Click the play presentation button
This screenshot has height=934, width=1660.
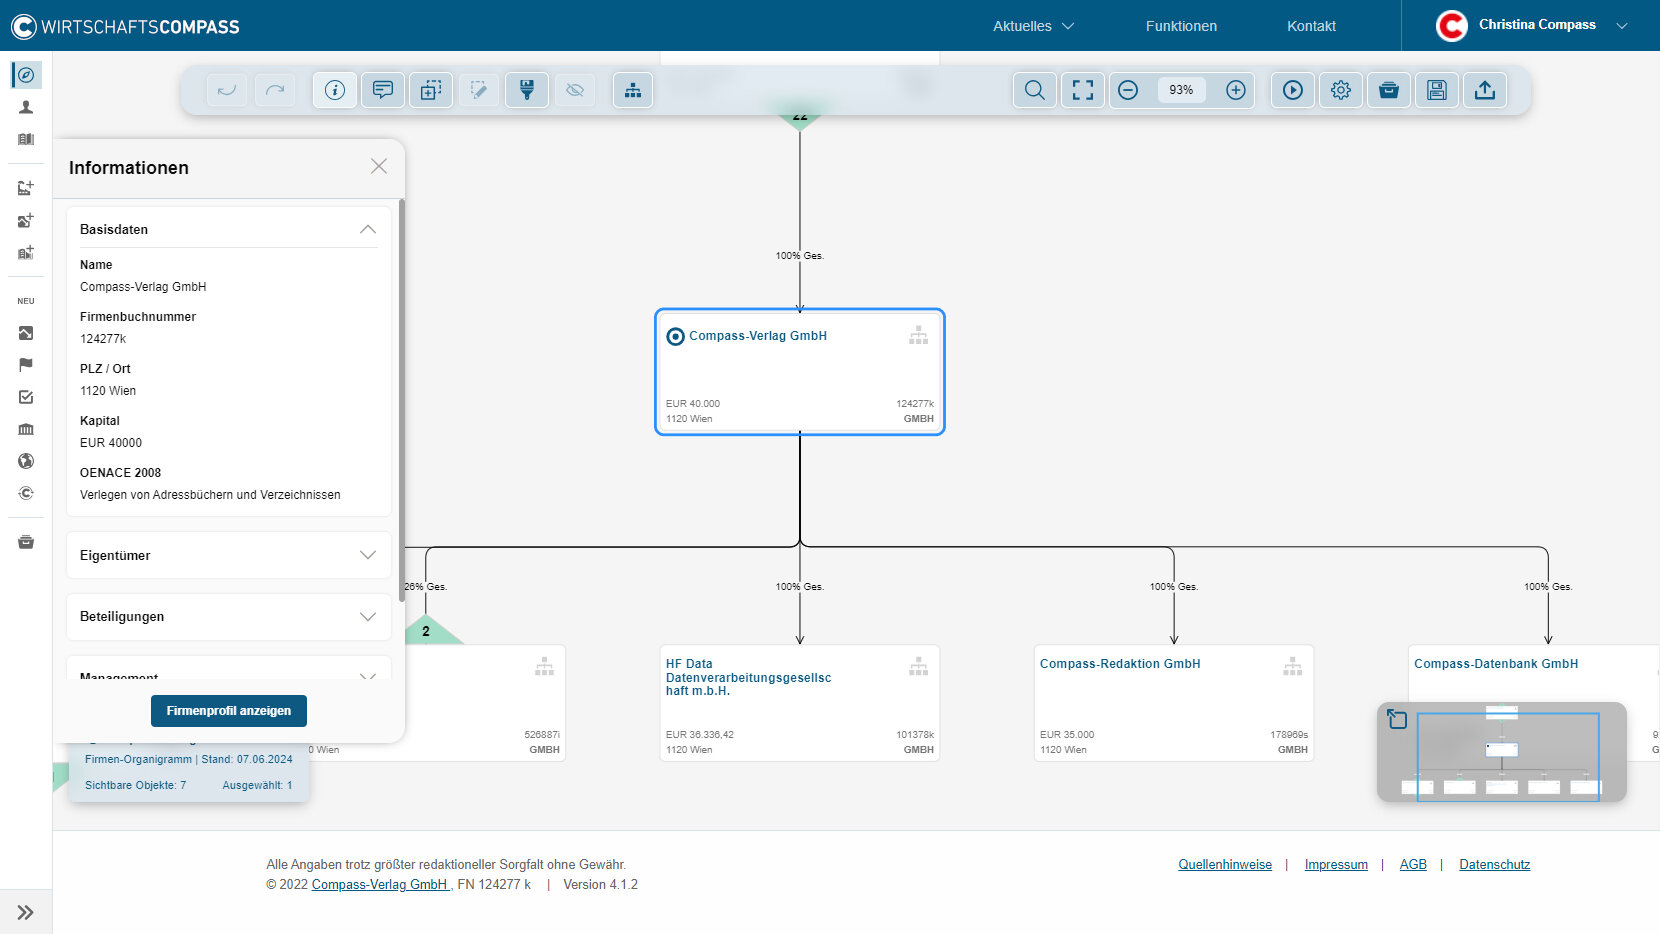[x=1293, y=90]
